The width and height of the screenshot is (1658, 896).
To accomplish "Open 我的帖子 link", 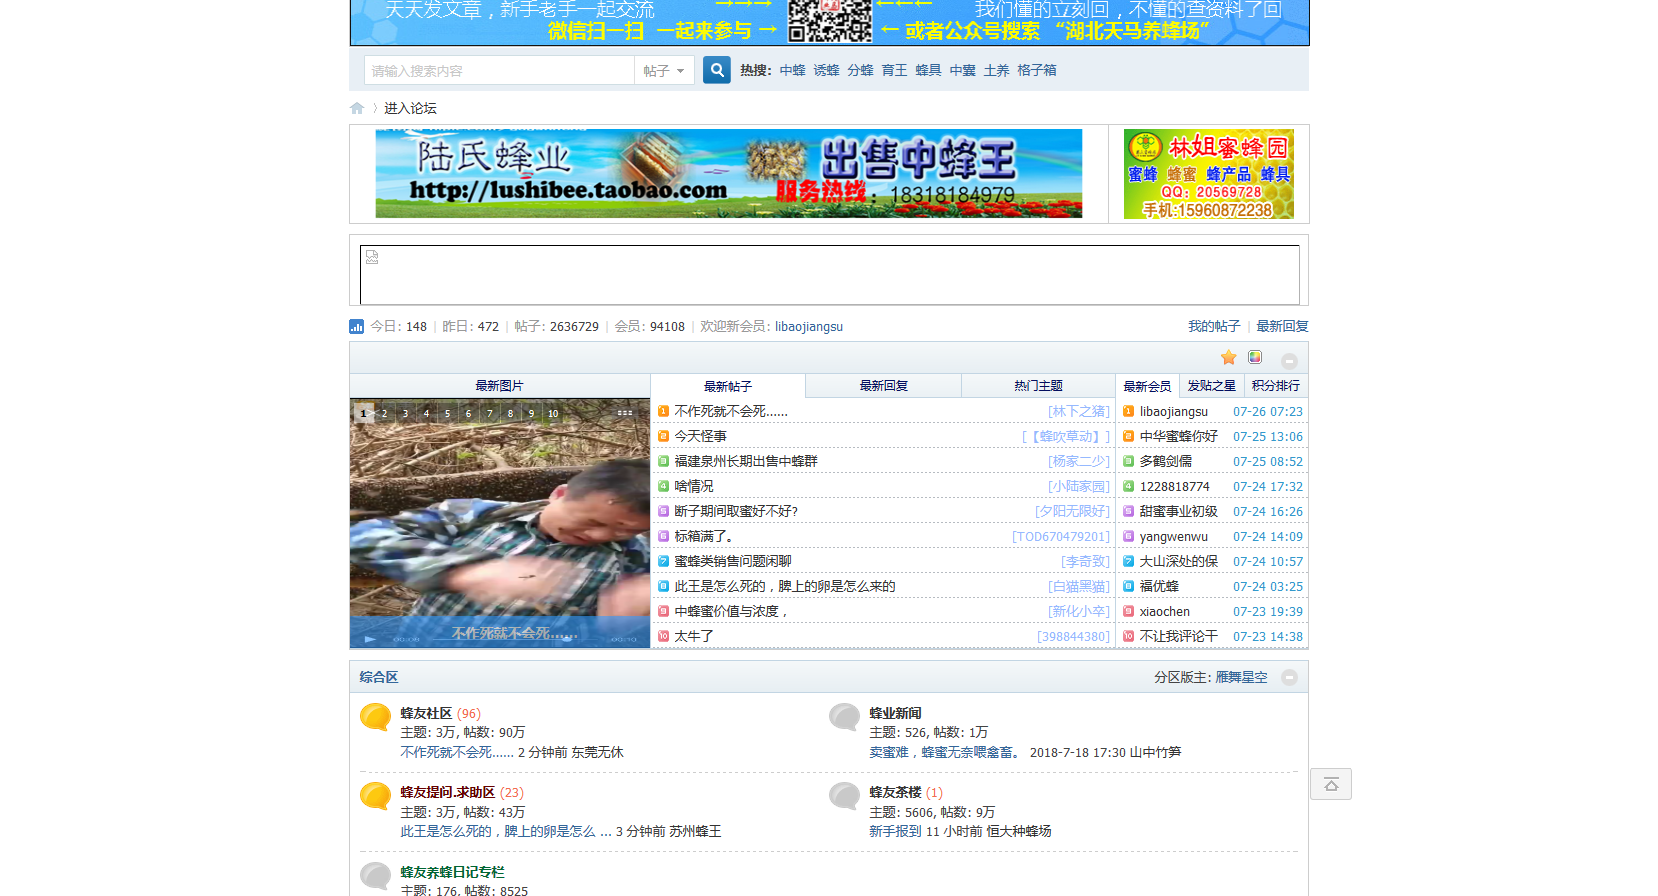I will click(x=1213, y=327).
